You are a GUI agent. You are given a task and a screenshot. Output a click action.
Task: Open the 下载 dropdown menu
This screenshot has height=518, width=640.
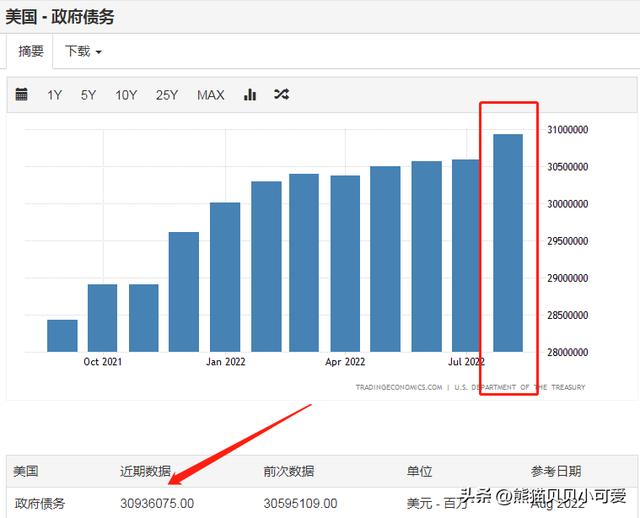[83, 51]
